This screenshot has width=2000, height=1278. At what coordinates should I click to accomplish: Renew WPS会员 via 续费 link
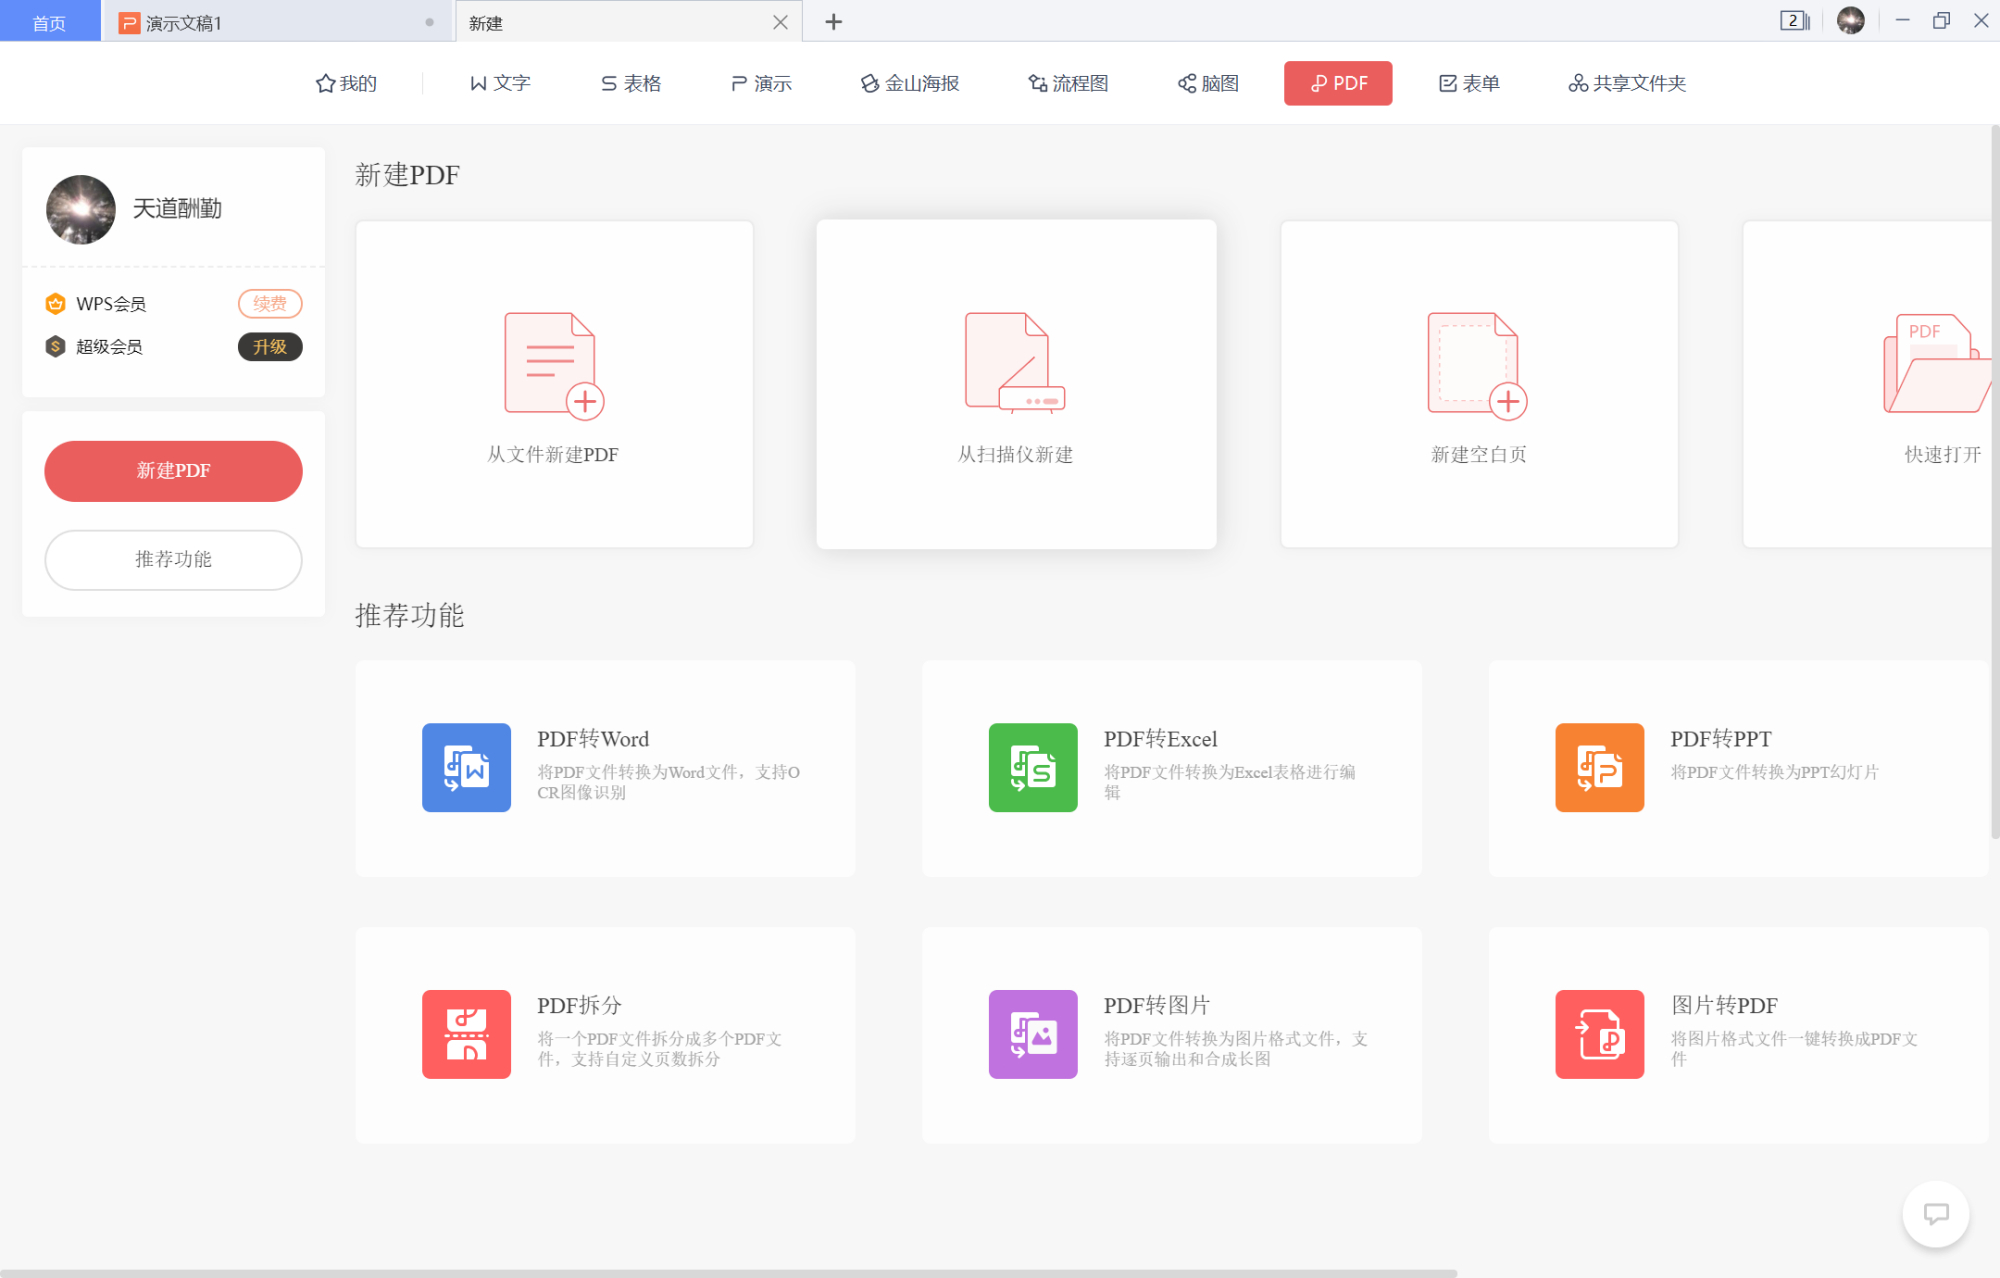(269, 303)
